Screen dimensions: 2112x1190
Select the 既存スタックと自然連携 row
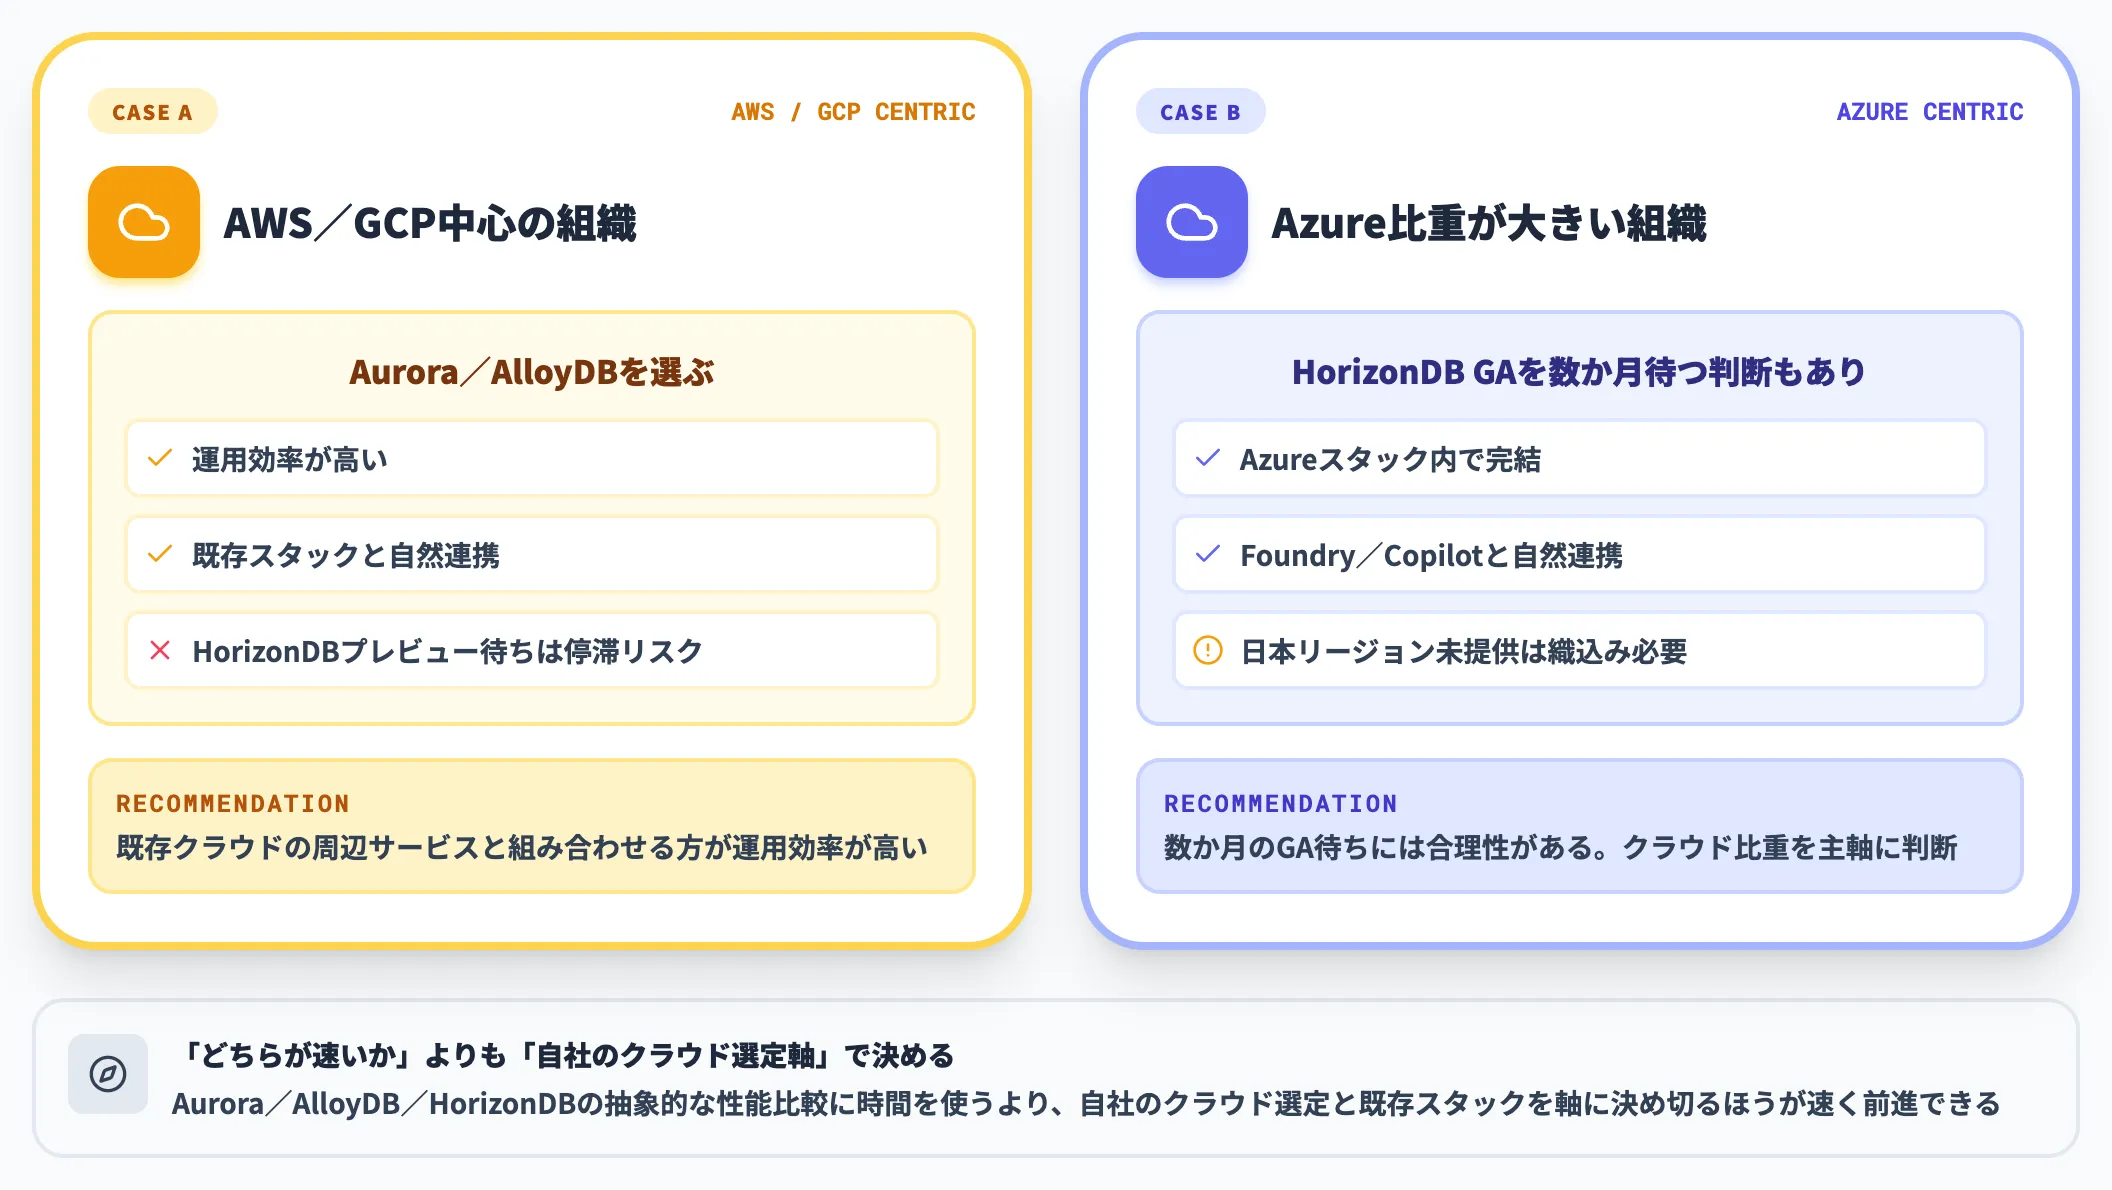532,554
